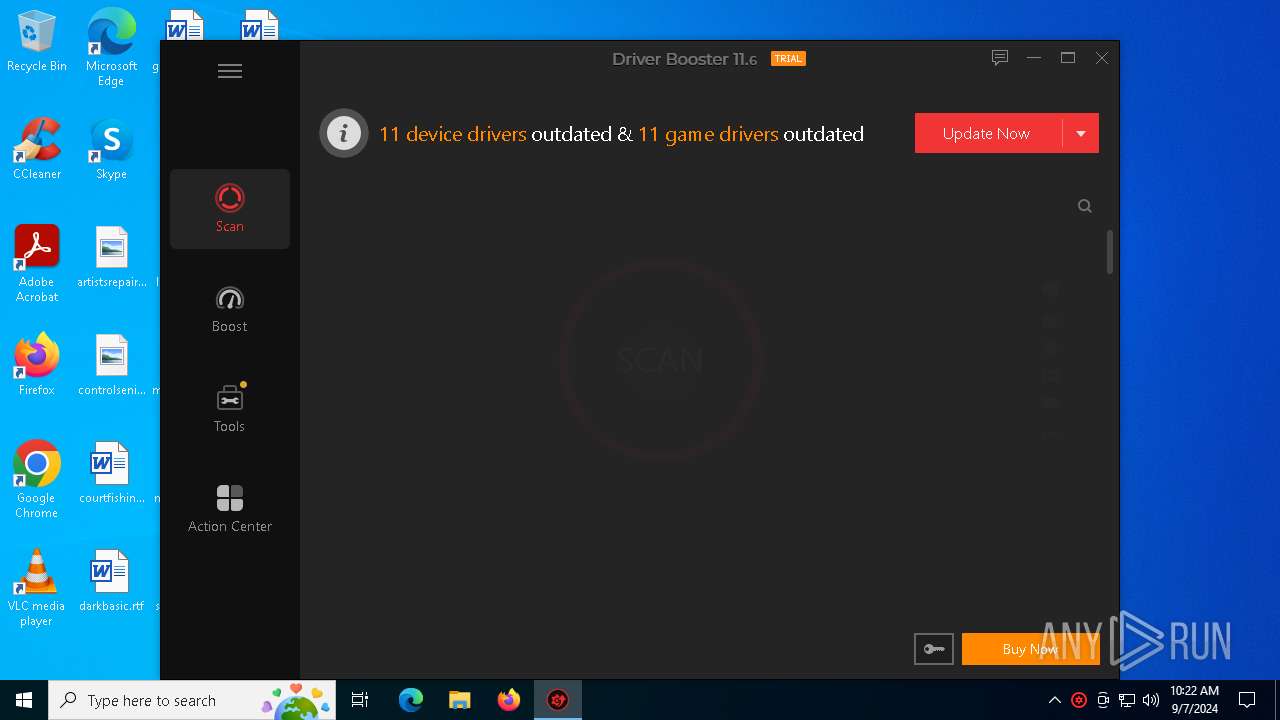Open the hamburger menu in Driver Booster
The height and width of the screenshot is (720, 1280).
tap(230, 71)
